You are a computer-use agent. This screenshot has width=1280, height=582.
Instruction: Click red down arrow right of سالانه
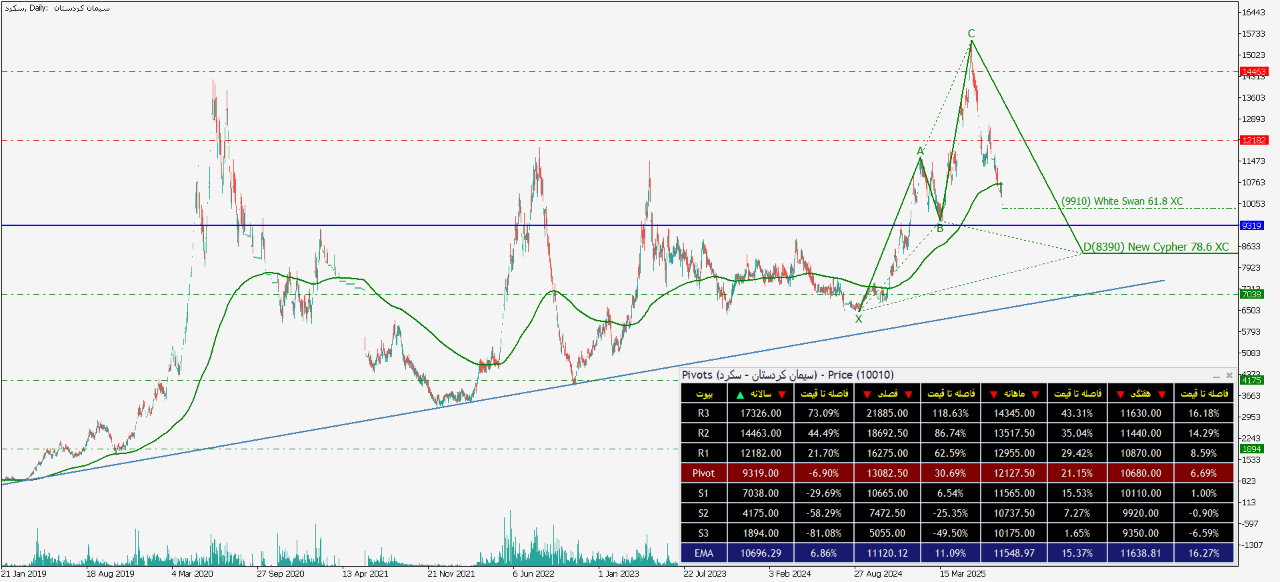click(x=782, y=394)
